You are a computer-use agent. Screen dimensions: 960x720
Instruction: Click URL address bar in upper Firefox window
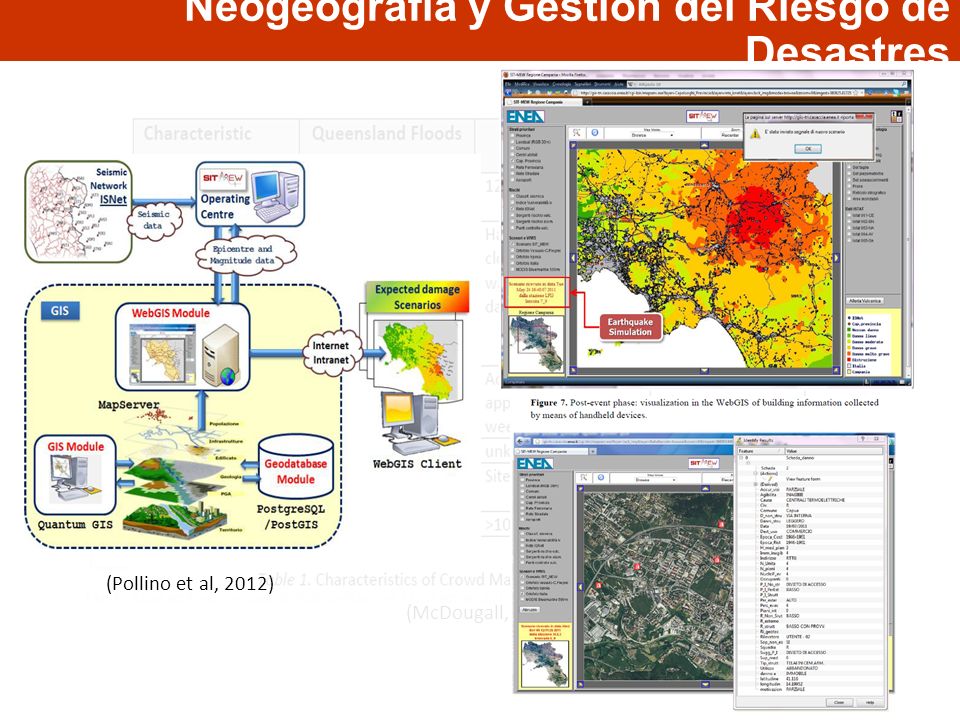720,92
